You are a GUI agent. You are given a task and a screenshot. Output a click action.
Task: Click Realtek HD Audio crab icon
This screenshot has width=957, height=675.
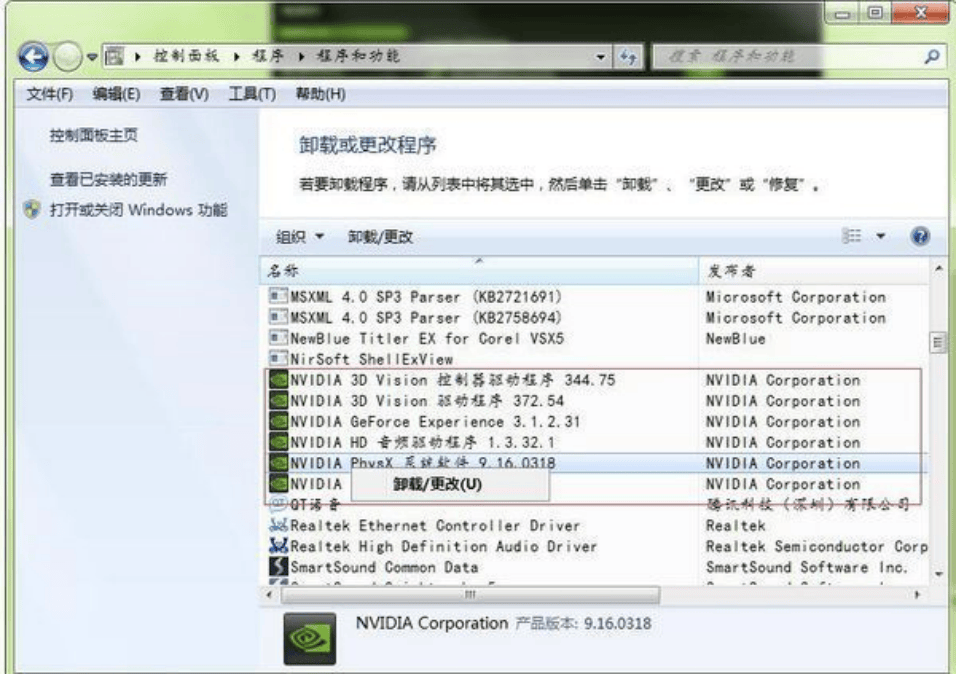tap(278, 546)
